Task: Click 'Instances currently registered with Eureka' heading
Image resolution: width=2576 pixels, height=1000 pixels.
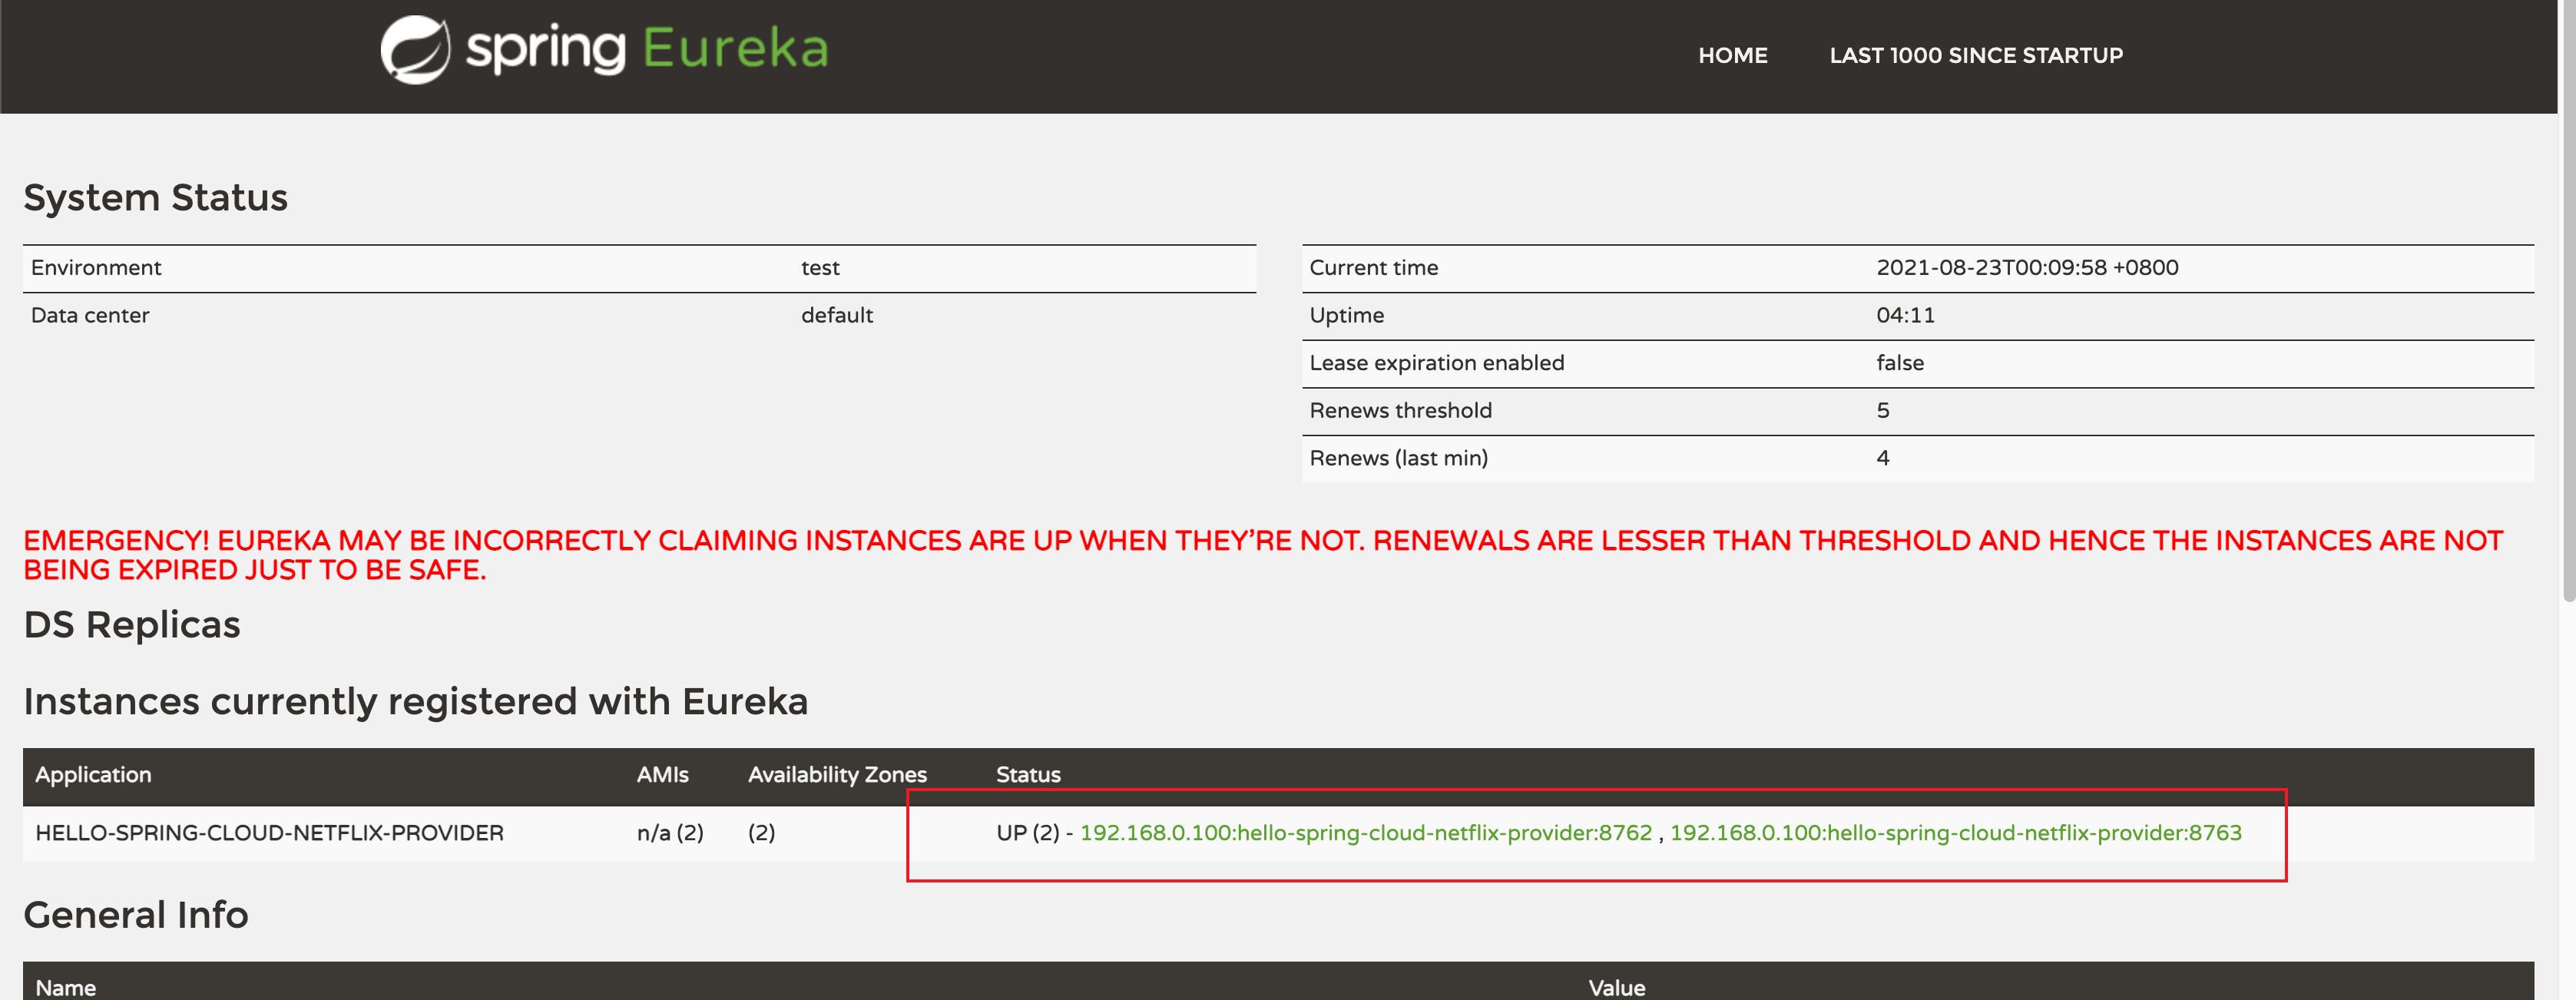Action: [415, 702]
